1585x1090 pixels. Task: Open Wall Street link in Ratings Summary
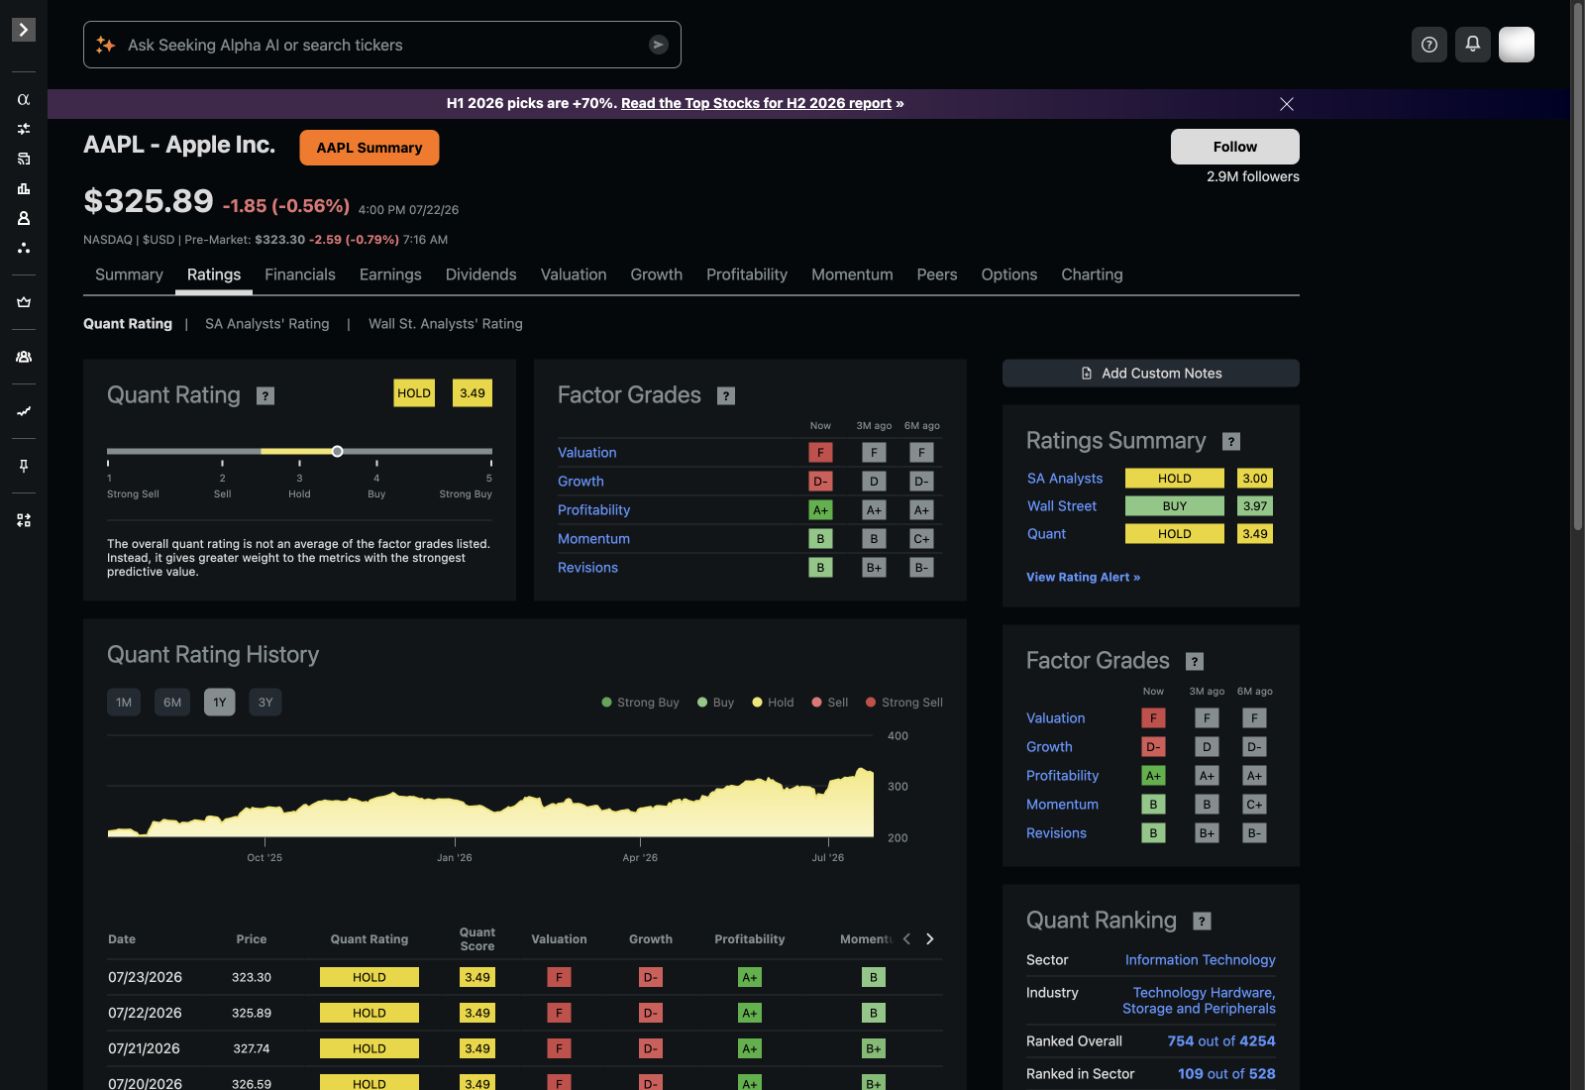pyautogui.click(x=1062, y=506)
